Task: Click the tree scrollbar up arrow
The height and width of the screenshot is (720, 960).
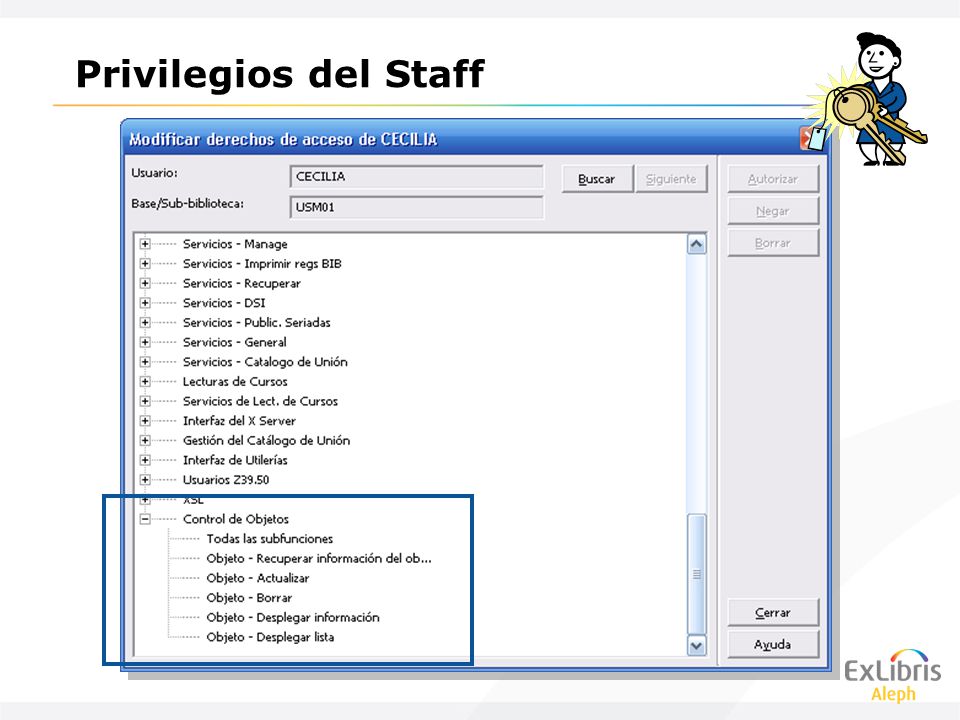Action: click(x=696, y=244)
